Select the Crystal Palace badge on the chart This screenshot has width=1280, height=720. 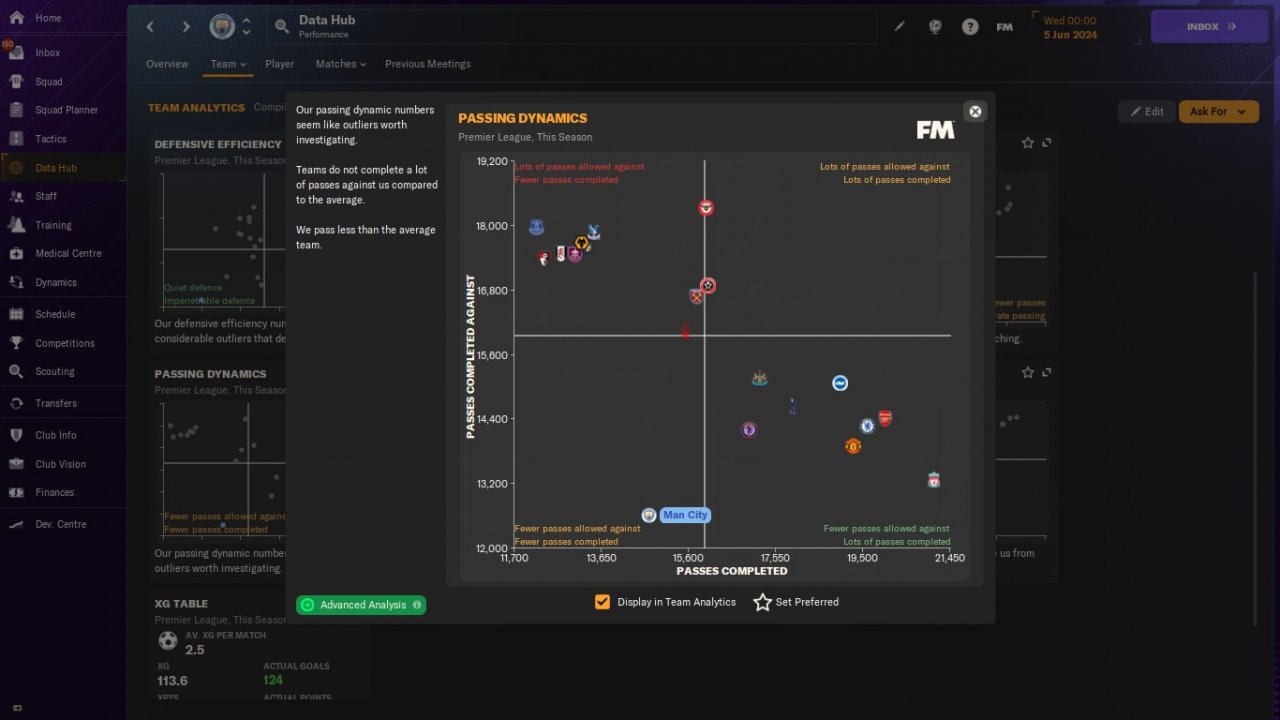coord(594,233)
